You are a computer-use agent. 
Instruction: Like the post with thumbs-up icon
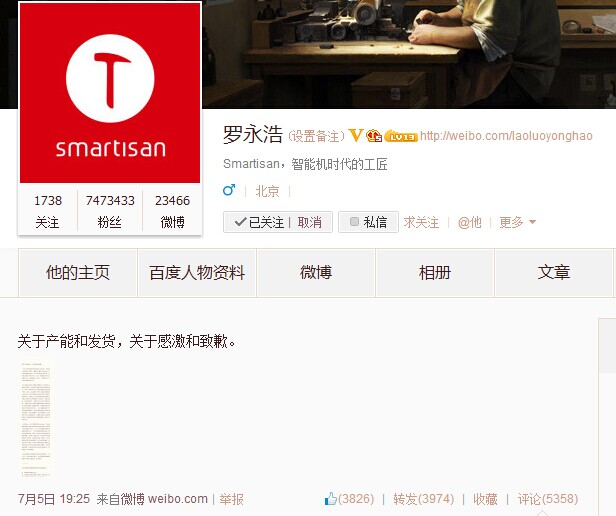pos(331,499)
